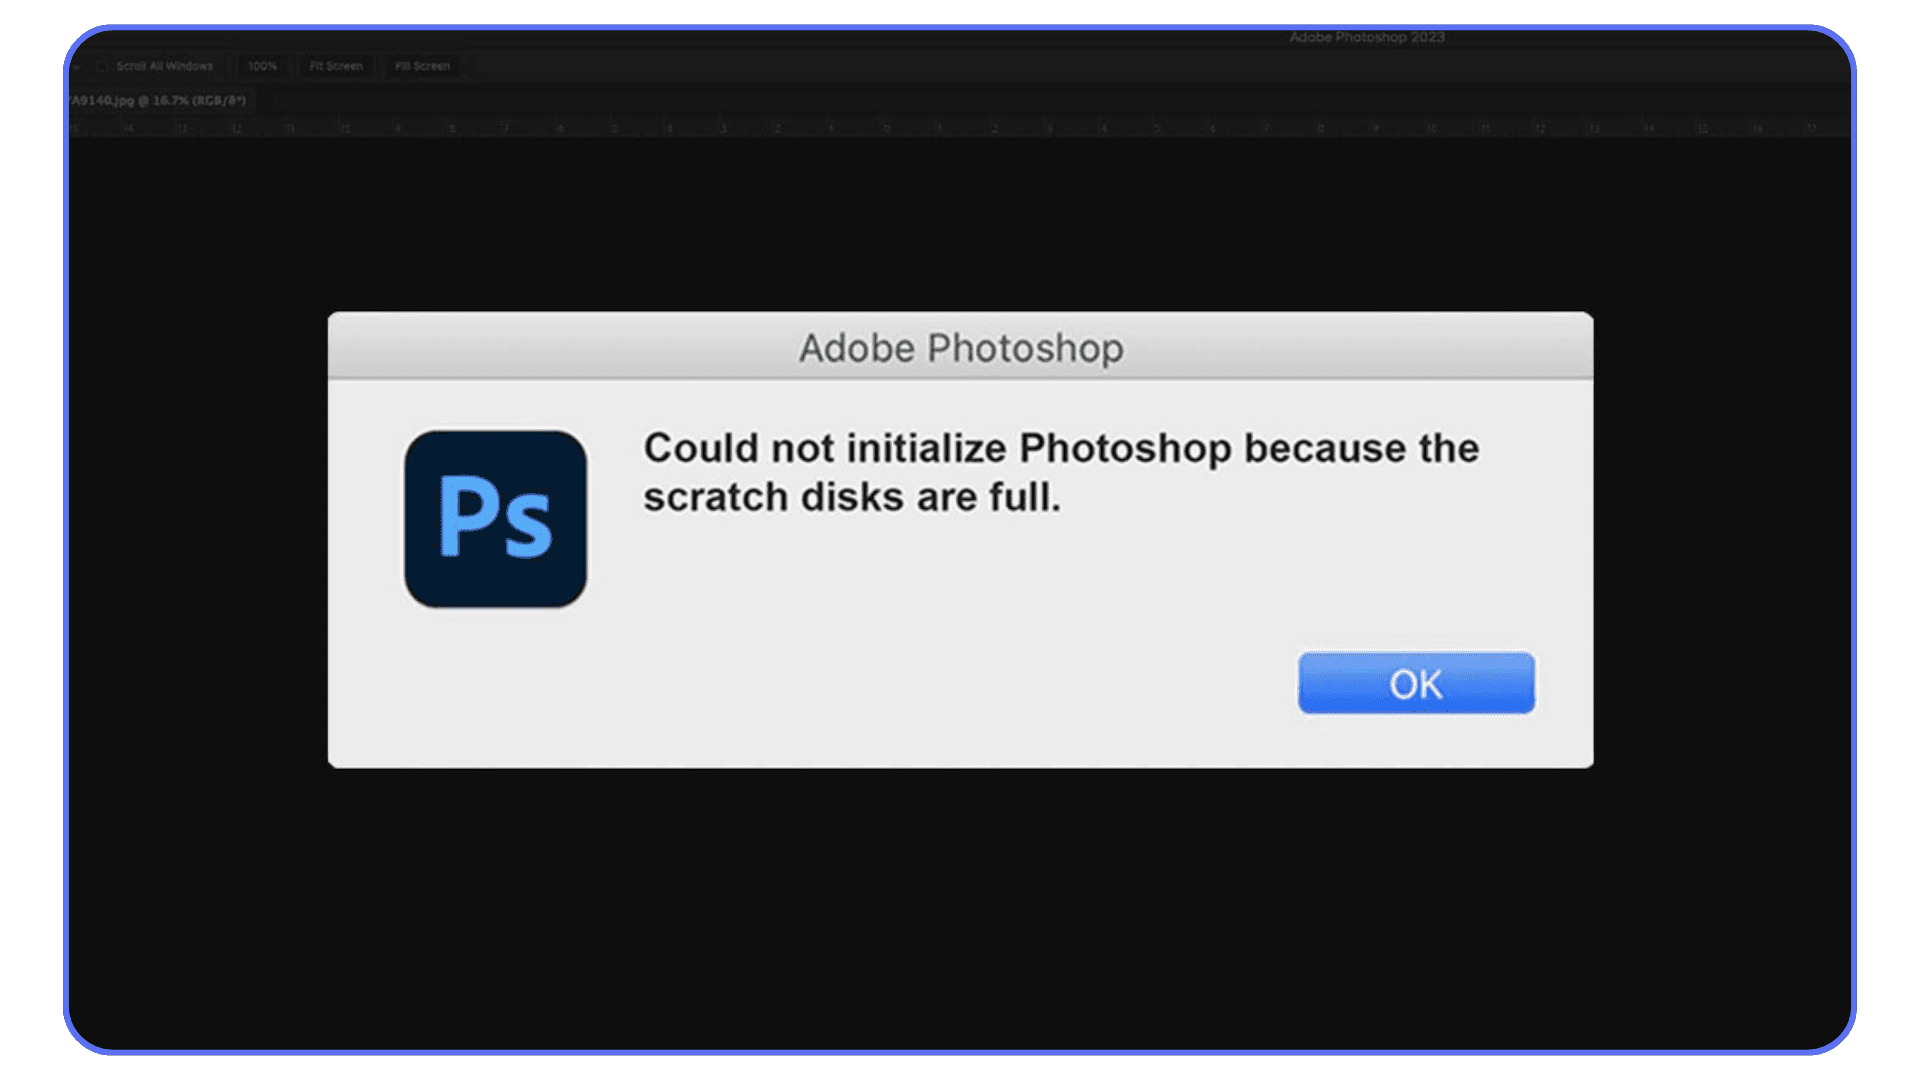Open the tool preset dropdown arrow
Image resolution: width=1920 pixels, height=1080 pixels.
tap(76, 66)
